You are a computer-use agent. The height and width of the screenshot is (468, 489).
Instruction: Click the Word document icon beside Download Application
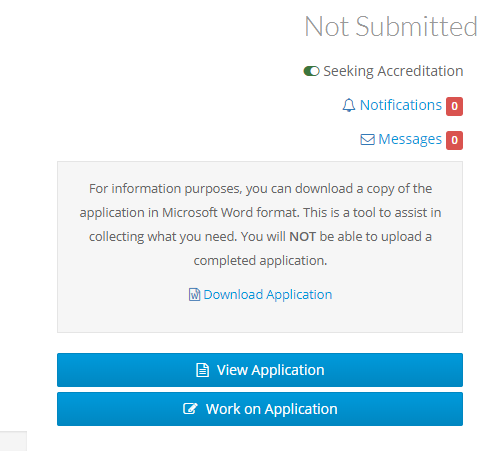(x=194, y=294)
